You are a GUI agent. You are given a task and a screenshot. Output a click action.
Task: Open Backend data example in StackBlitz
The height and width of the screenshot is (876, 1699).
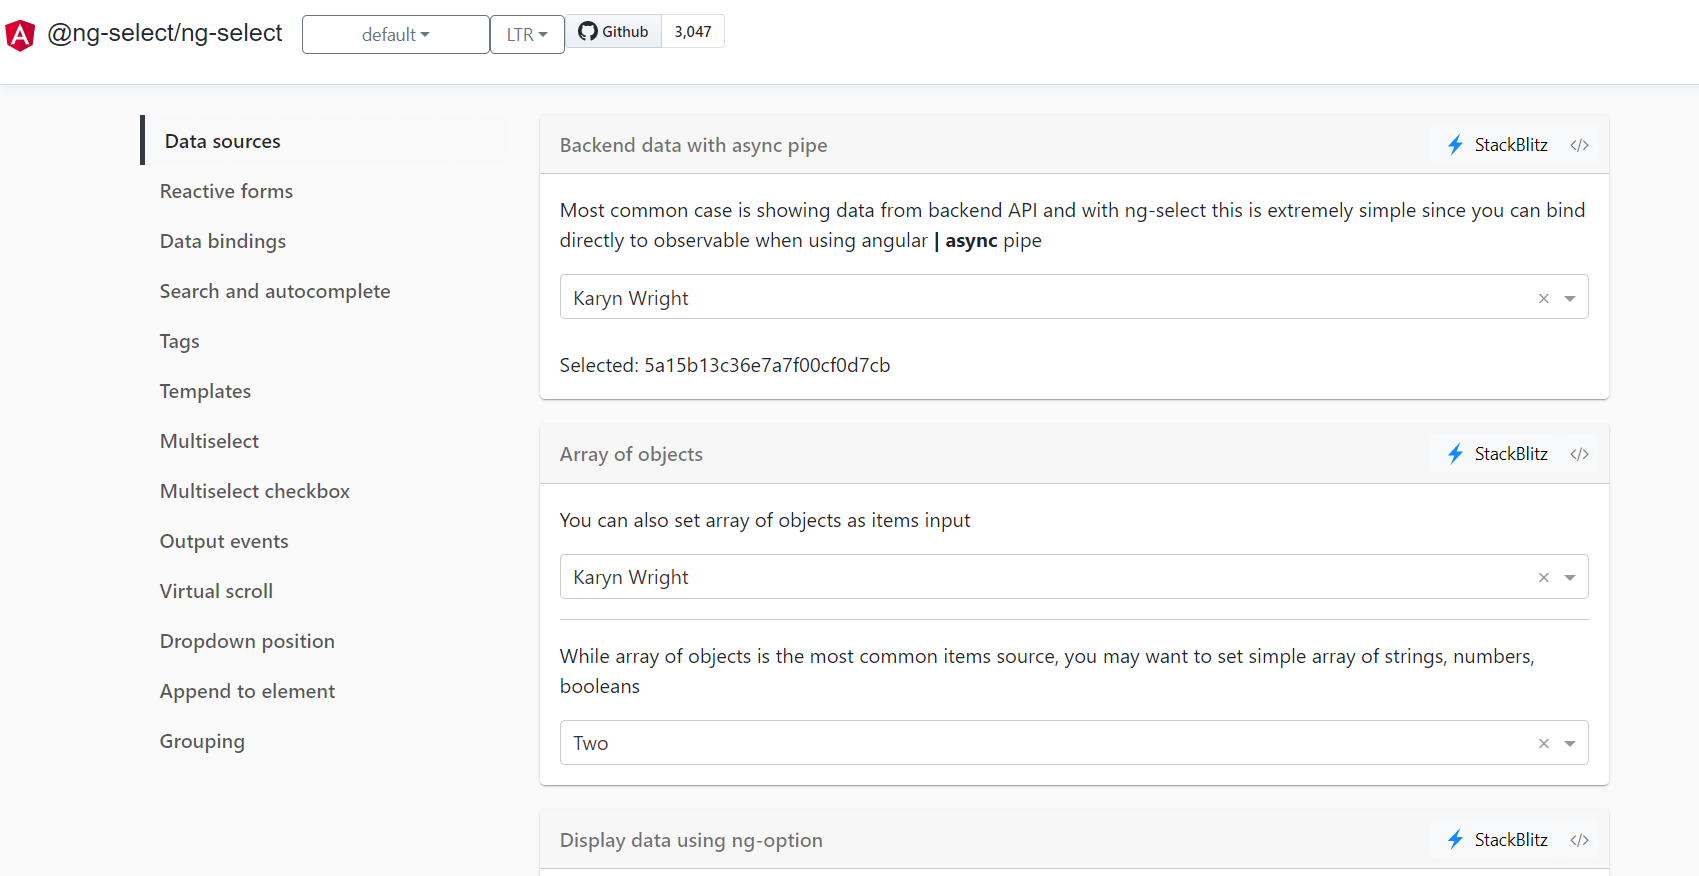pos(1498,145)
